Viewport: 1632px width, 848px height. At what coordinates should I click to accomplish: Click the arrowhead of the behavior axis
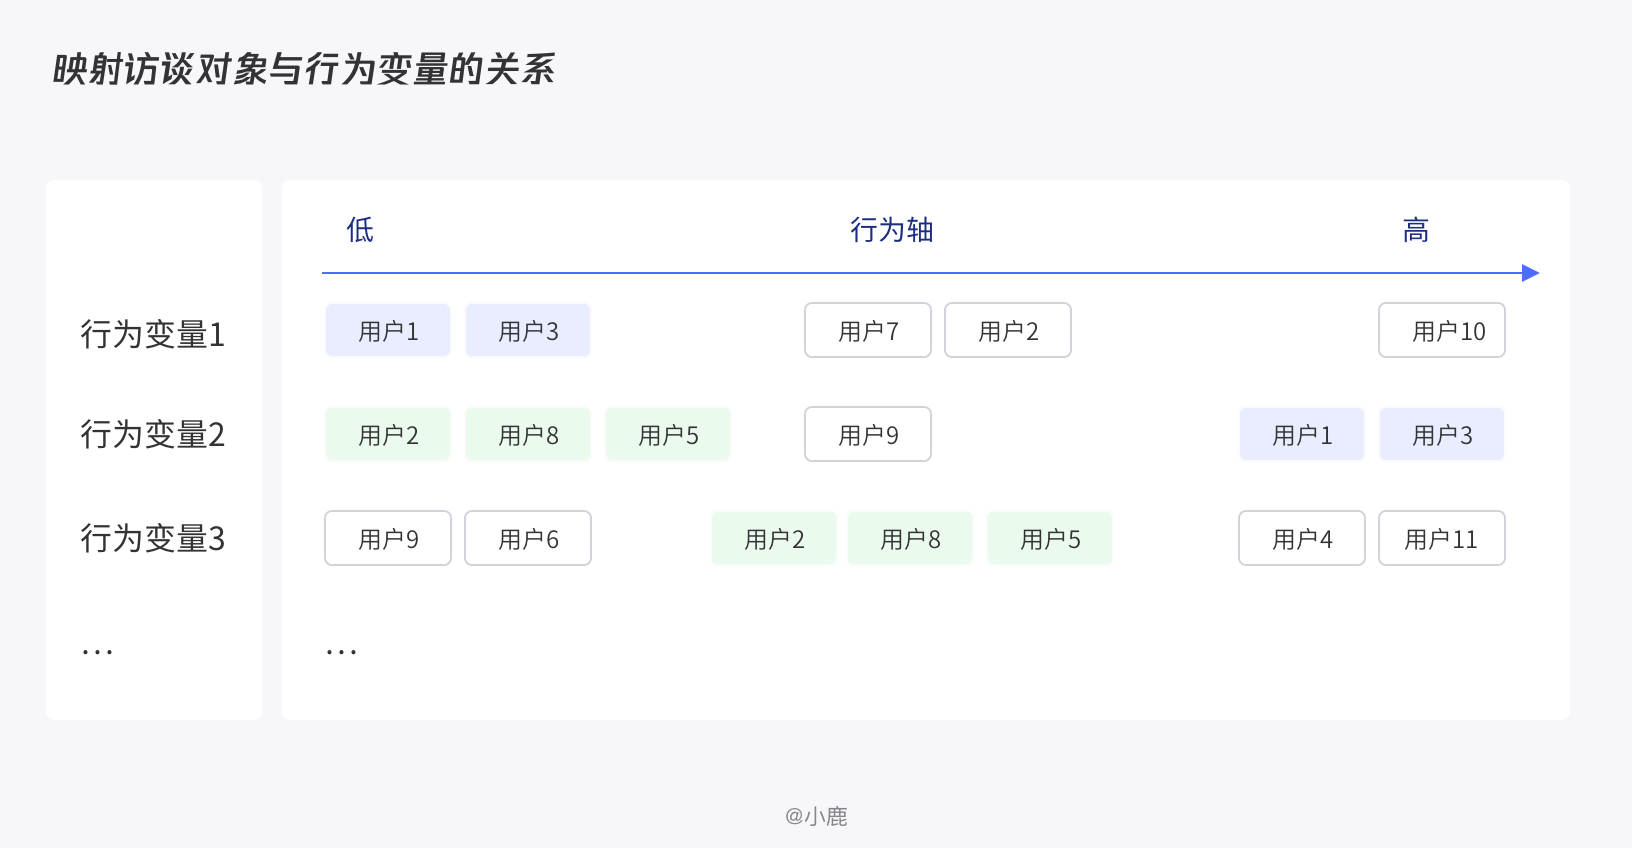coord(1531,273)
